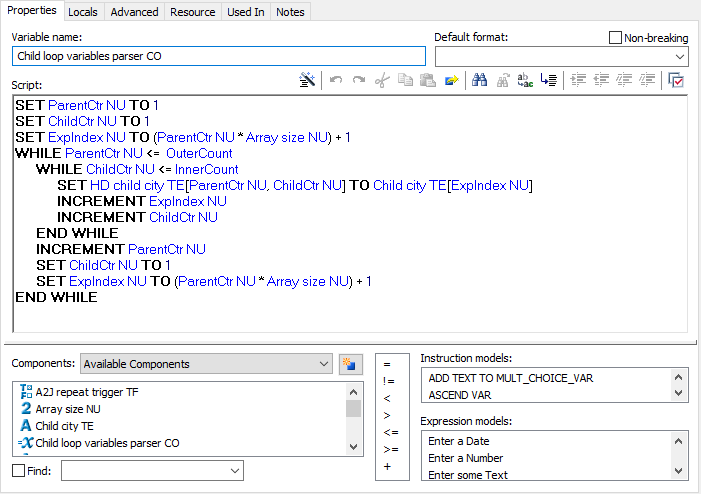Select Enter a Number expression model

click(465, 458)
